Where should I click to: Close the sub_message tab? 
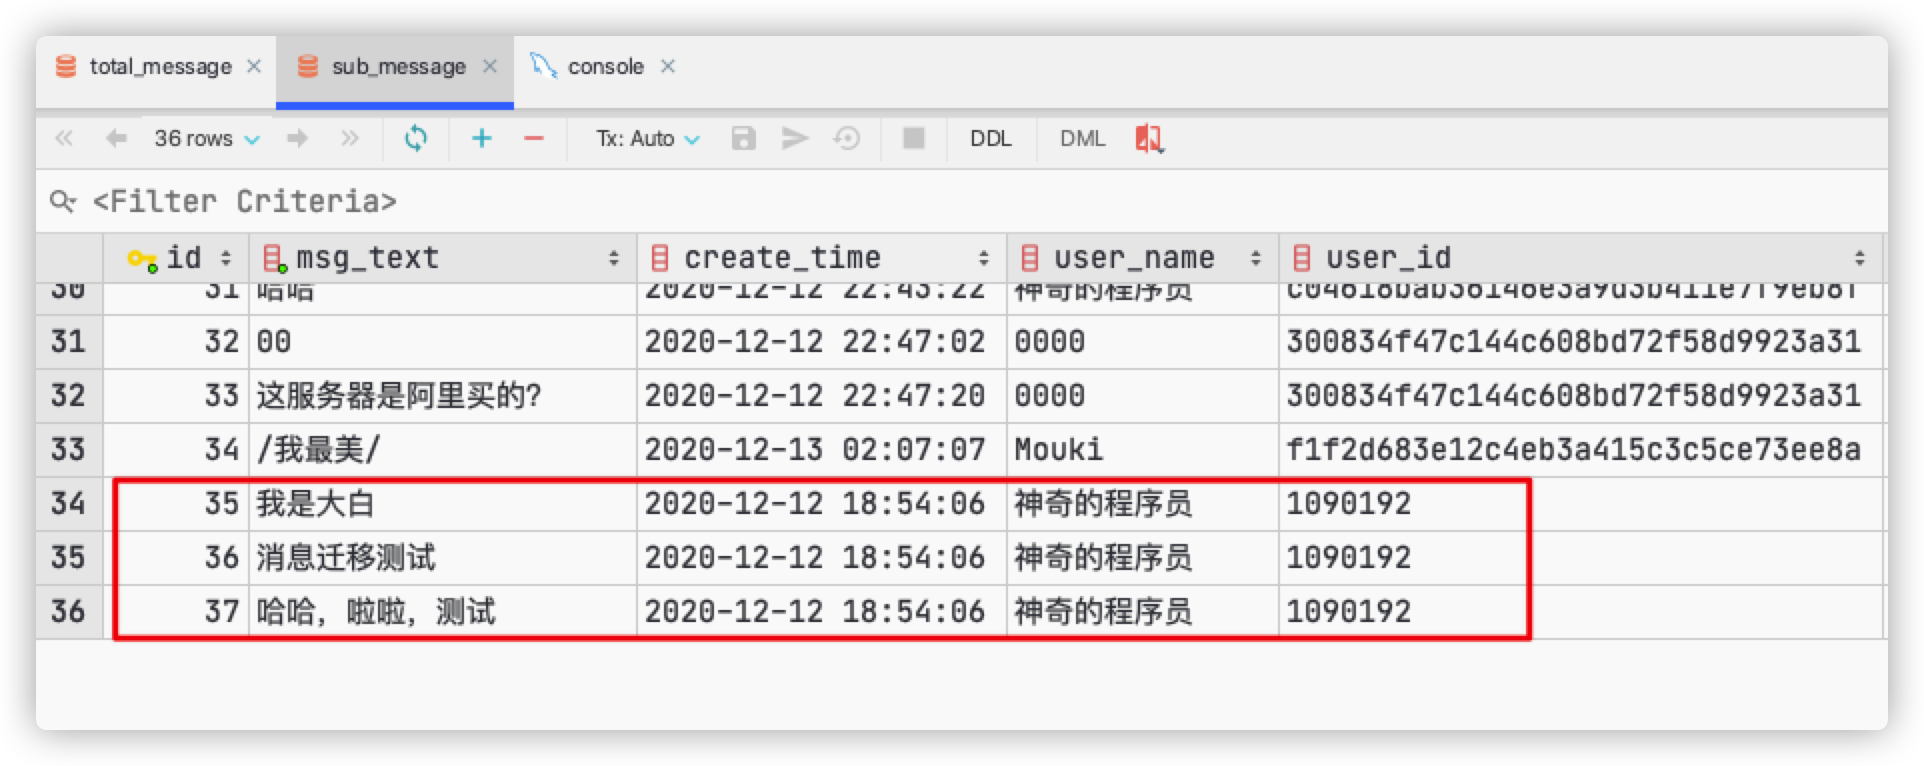pyautogui.click(x=490, y=67)
